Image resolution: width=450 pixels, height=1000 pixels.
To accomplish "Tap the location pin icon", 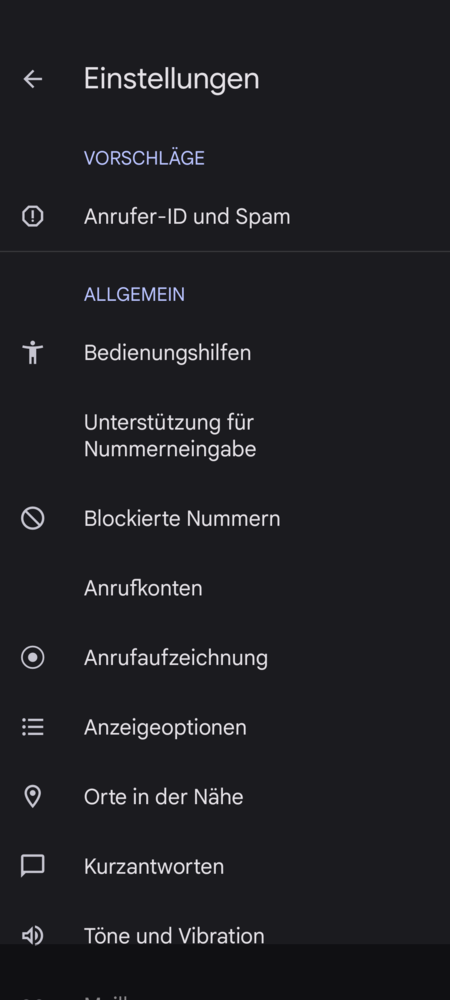I will [33, 797].
